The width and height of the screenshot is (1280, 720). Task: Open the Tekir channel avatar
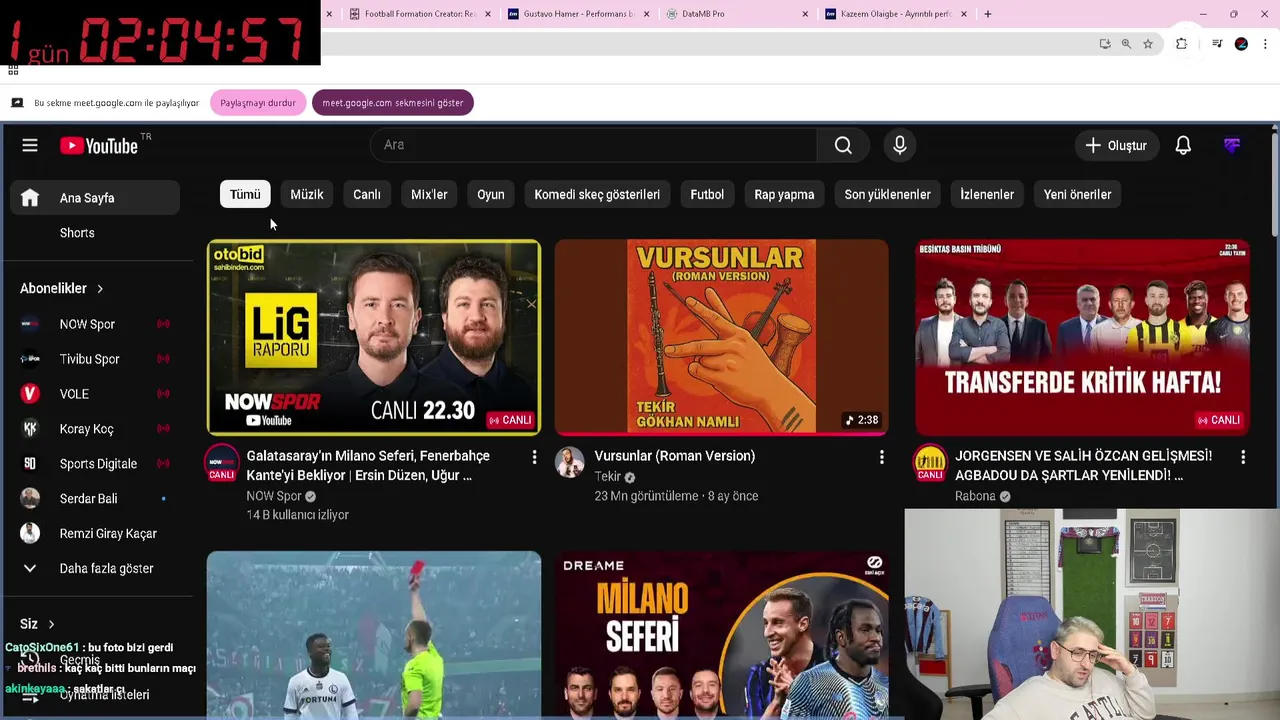coord(570,462)
